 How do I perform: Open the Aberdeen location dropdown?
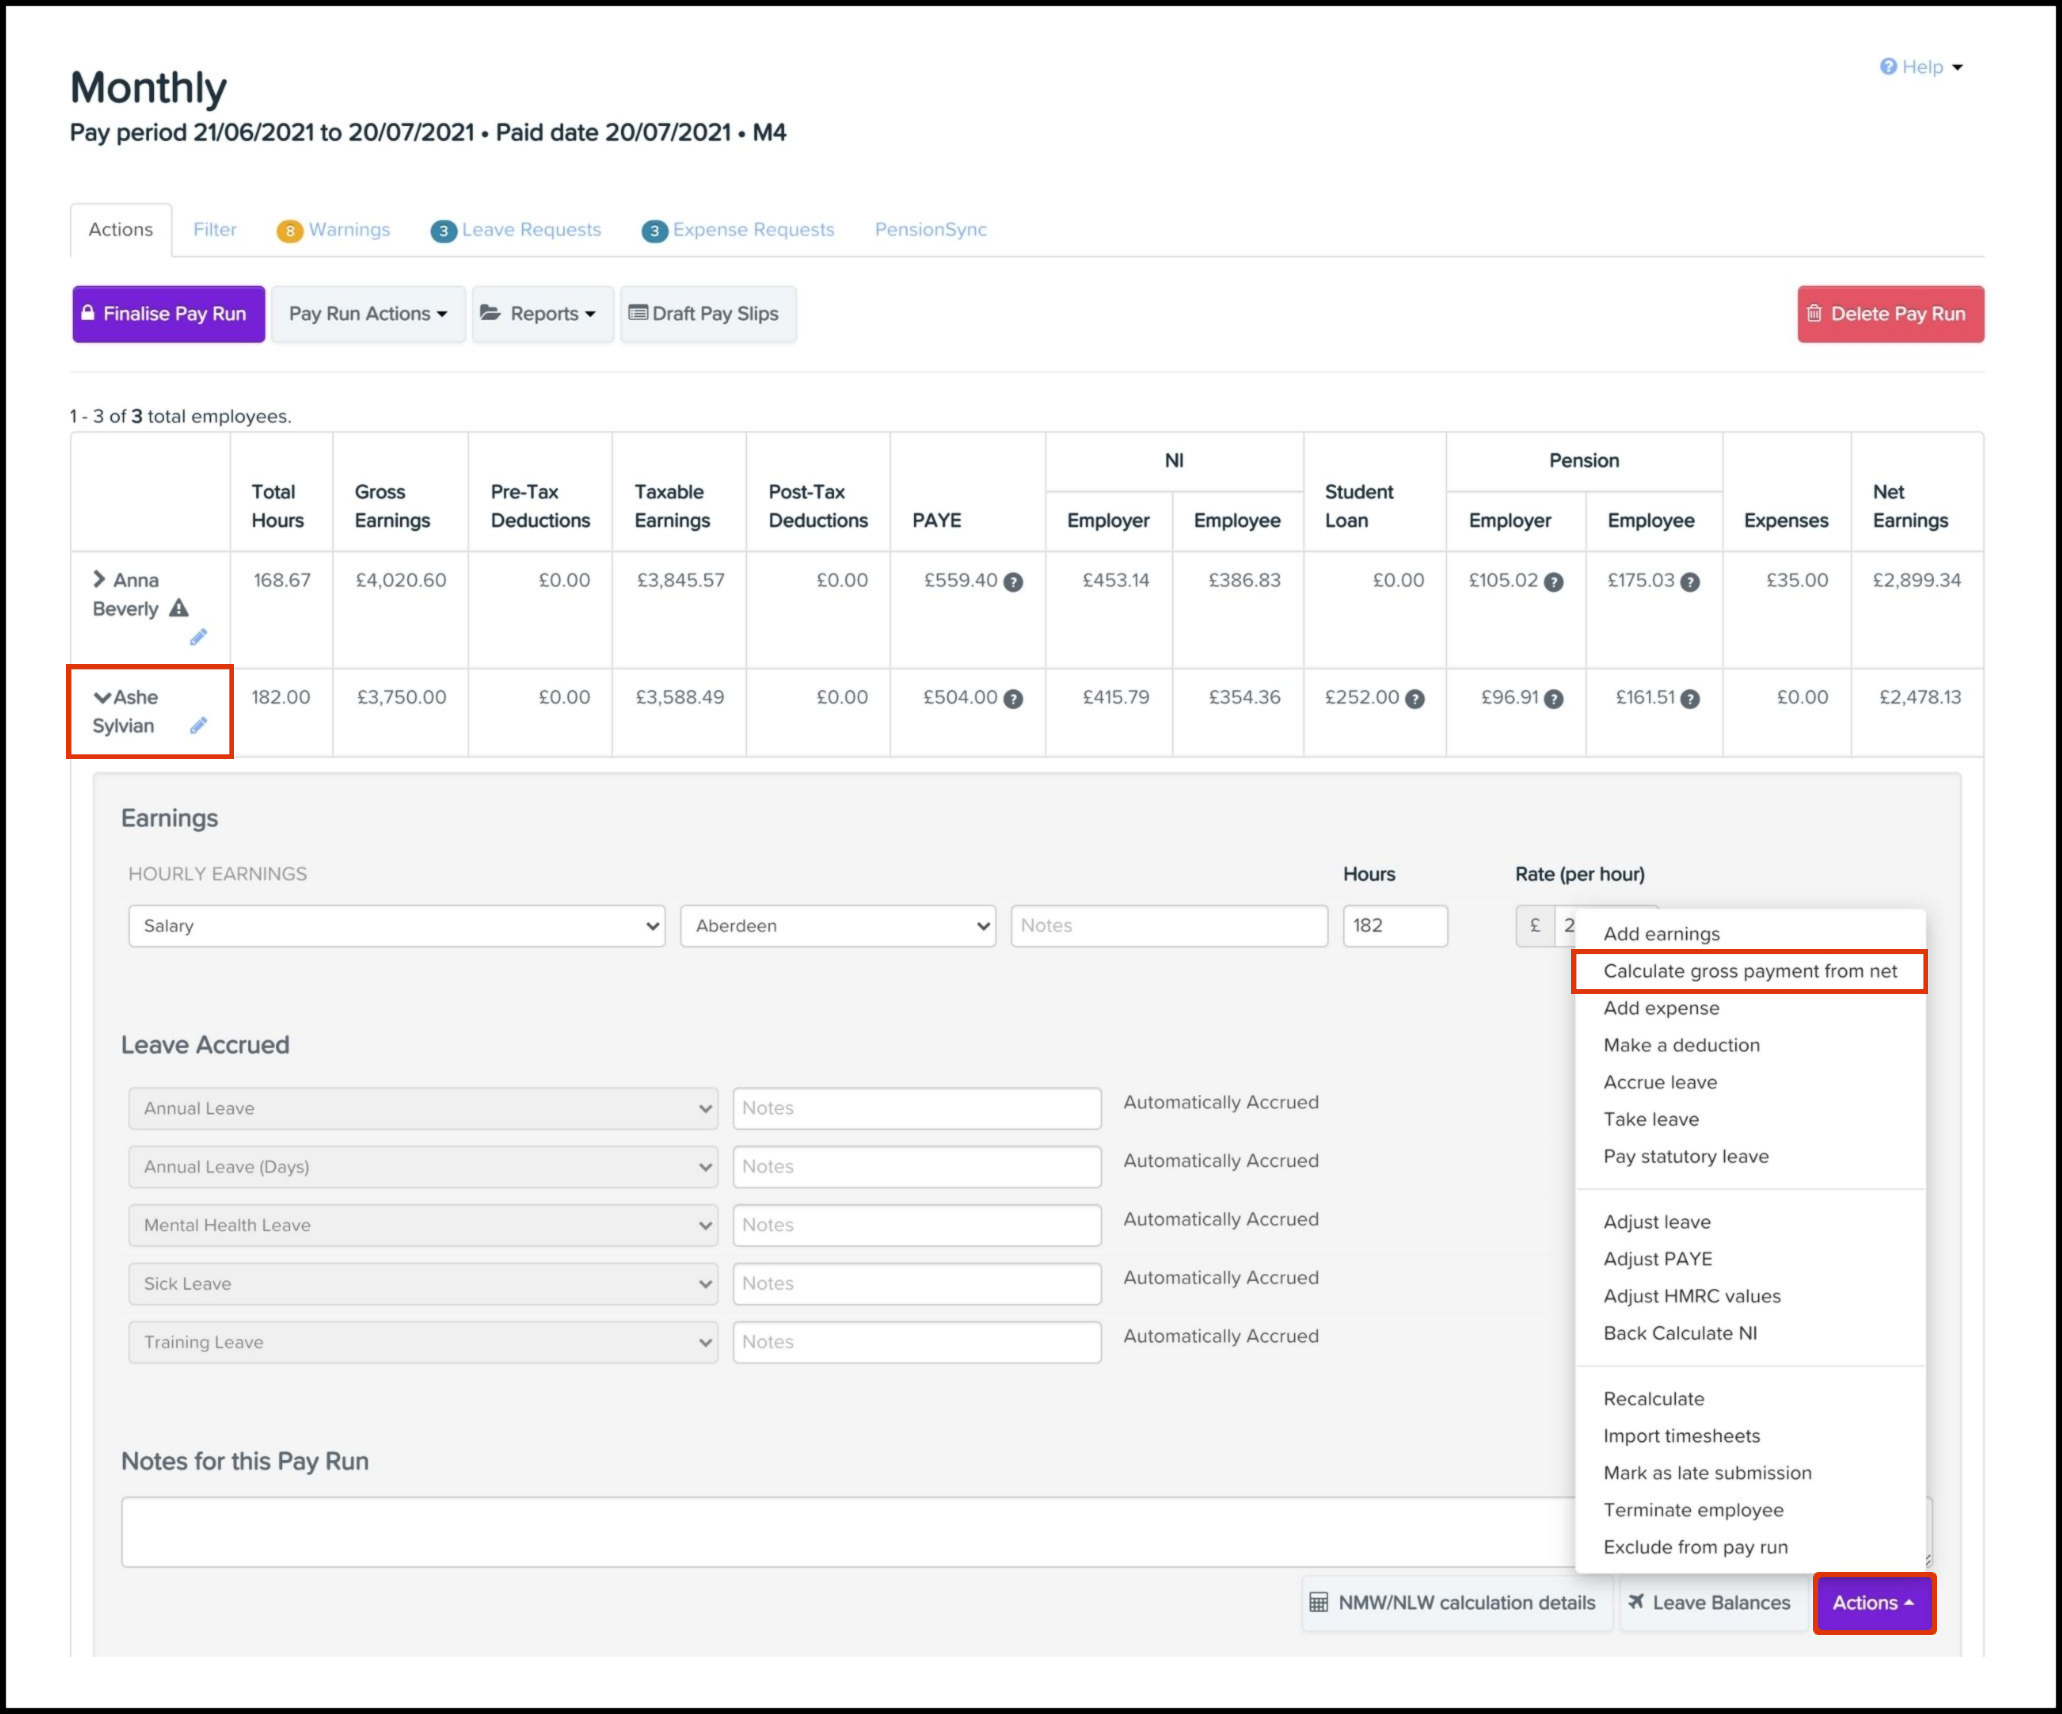pos(837,926)
